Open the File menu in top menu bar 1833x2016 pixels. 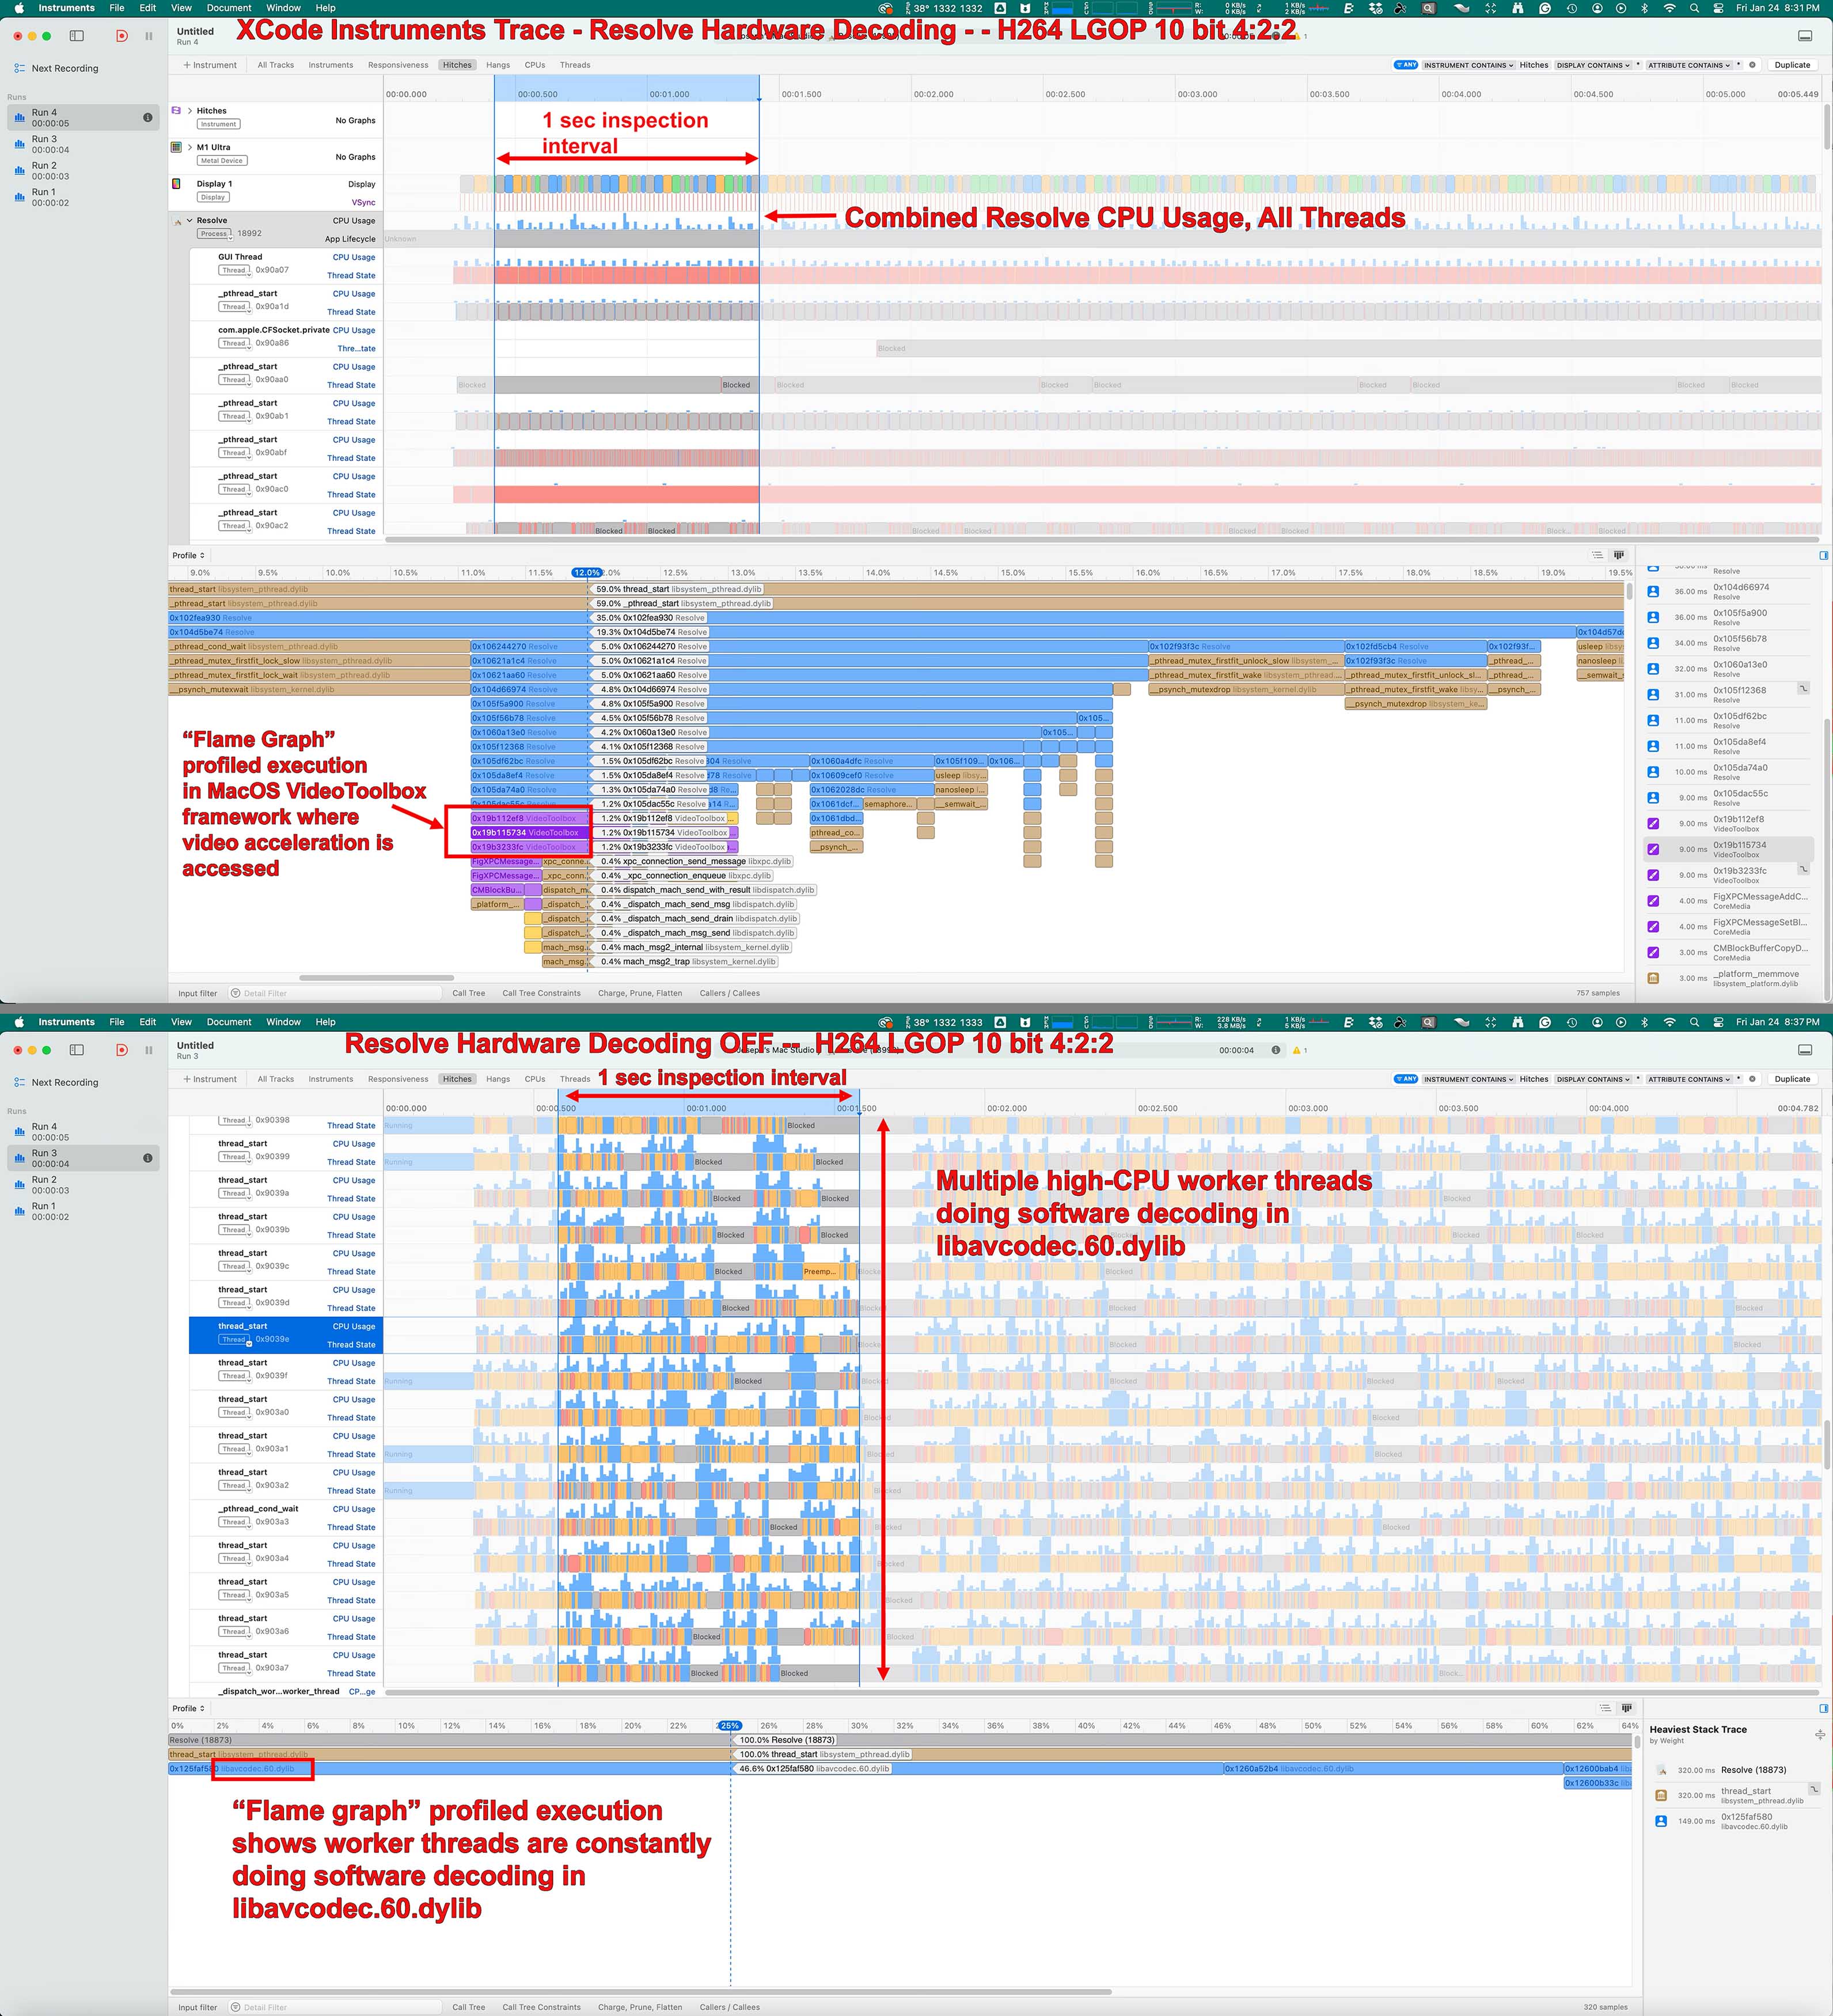117,8
